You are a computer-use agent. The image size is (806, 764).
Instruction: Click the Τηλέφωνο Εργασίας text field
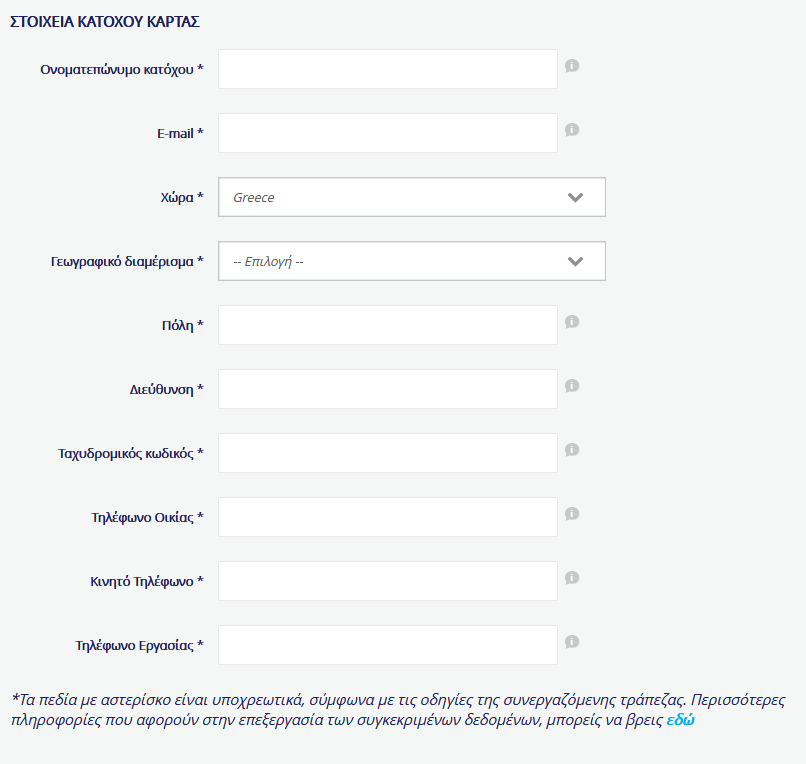click(x=388, y=645)
